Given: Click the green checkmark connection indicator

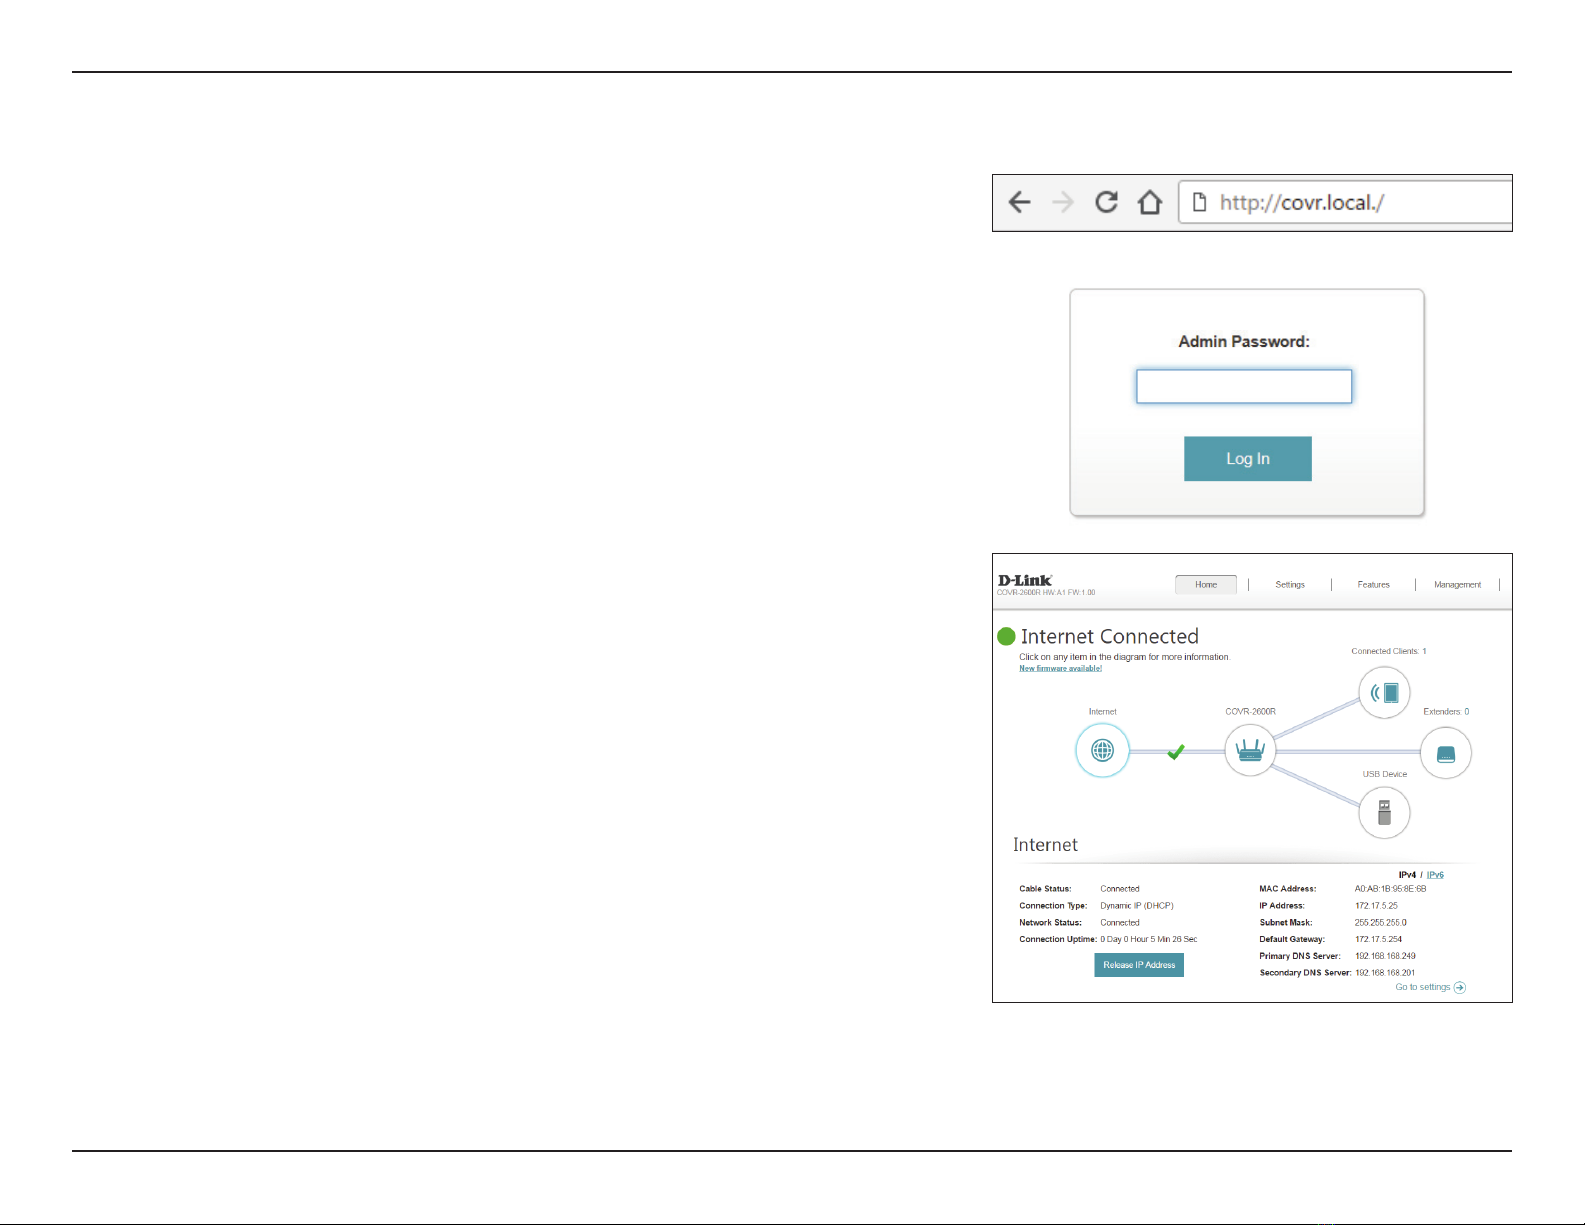Looking at the screenshot, I should [1176, 751].
